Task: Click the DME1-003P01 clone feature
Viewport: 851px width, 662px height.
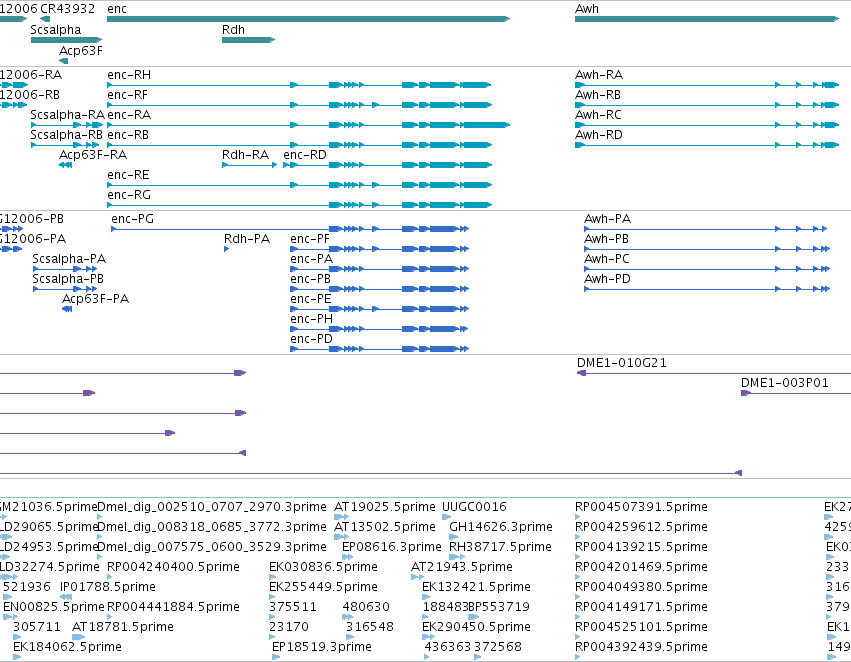Action: [x=796, y=393]
